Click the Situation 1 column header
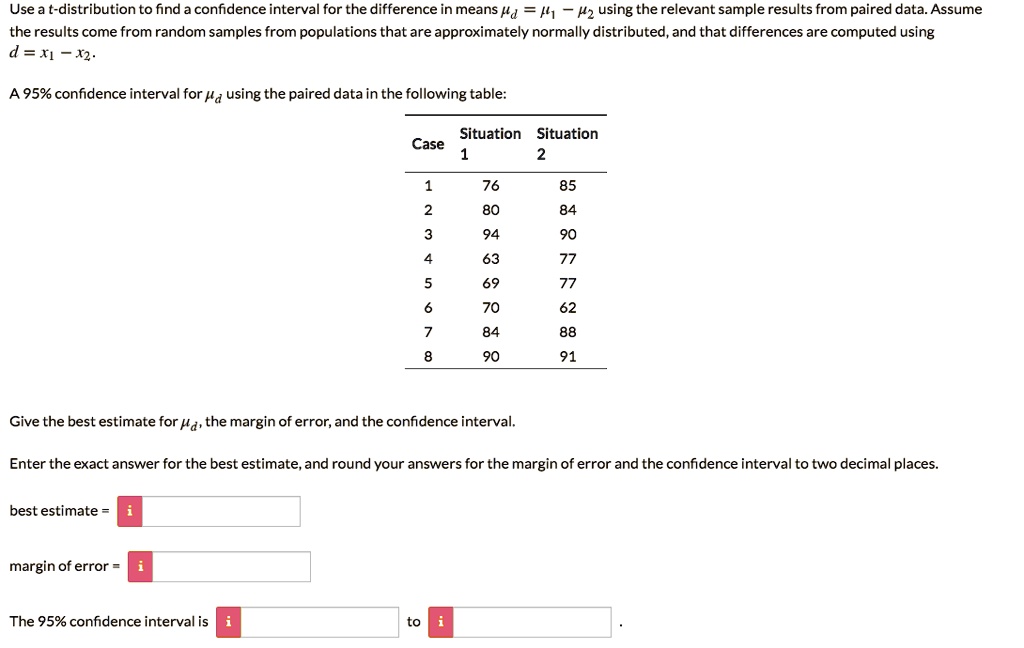The width and height of the screenshot is (1024, 648). pyautogui.click(x=489, y=143)
